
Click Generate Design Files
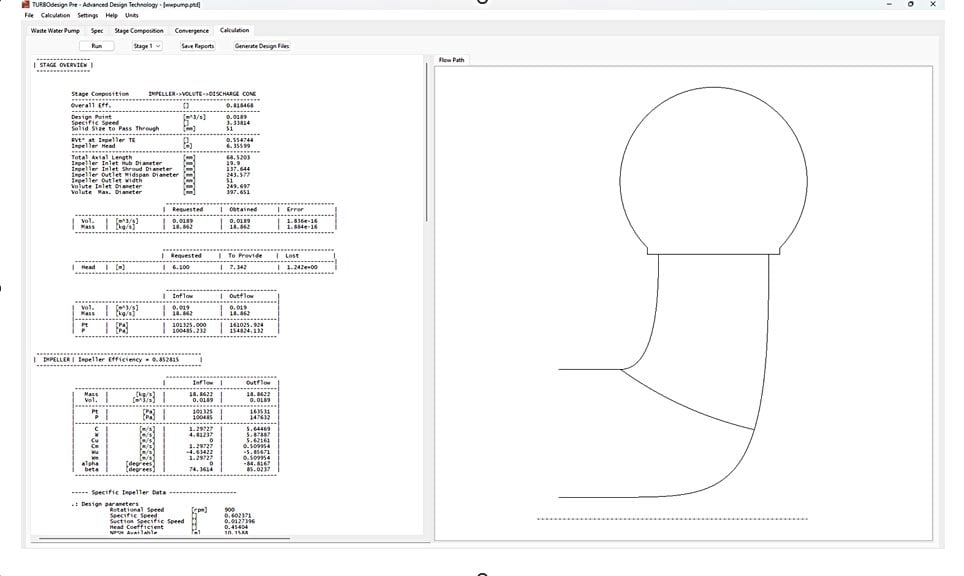[x=260, y=45]
